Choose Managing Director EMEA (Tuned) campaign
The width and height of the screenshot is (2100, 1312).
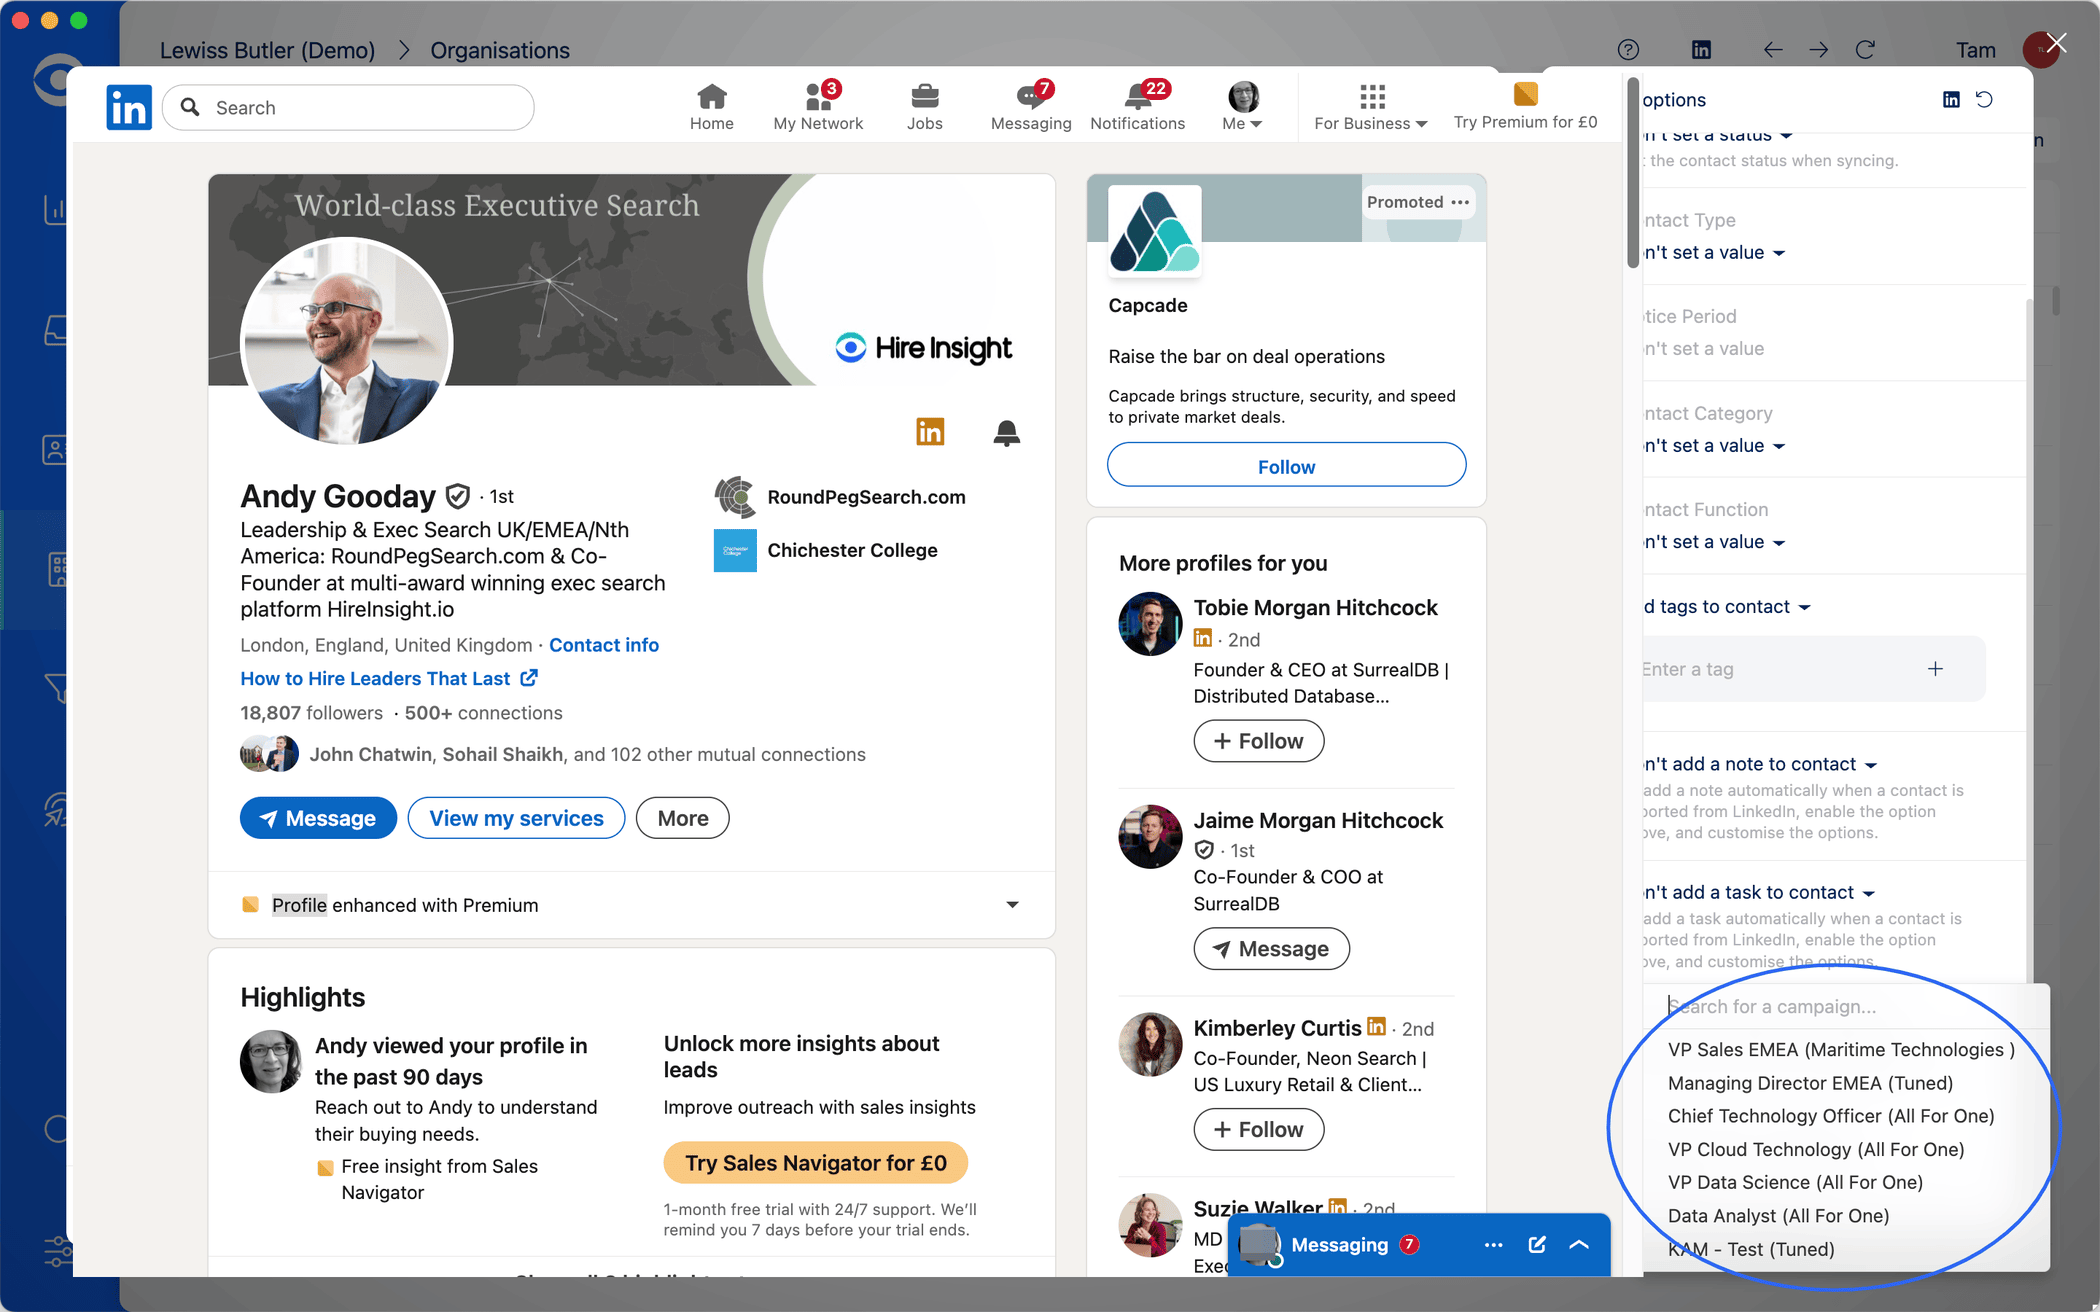pos(1810,1083)
